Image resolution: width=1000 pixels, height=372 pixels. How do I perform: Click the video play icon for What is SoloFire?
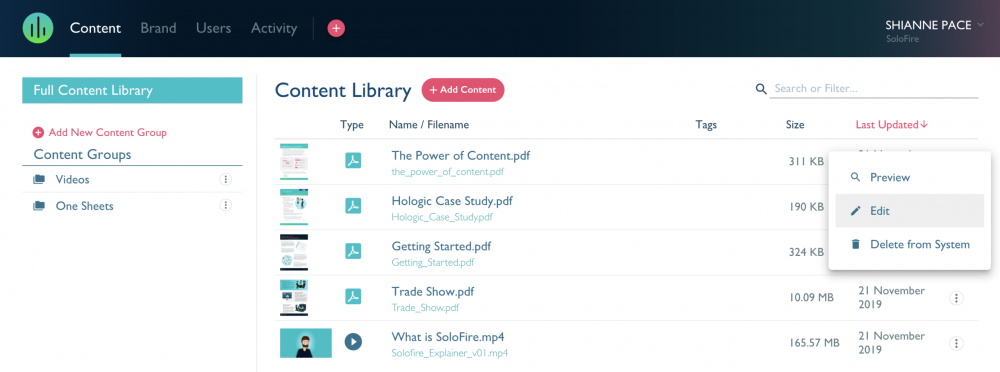click(x=353, y=342)
